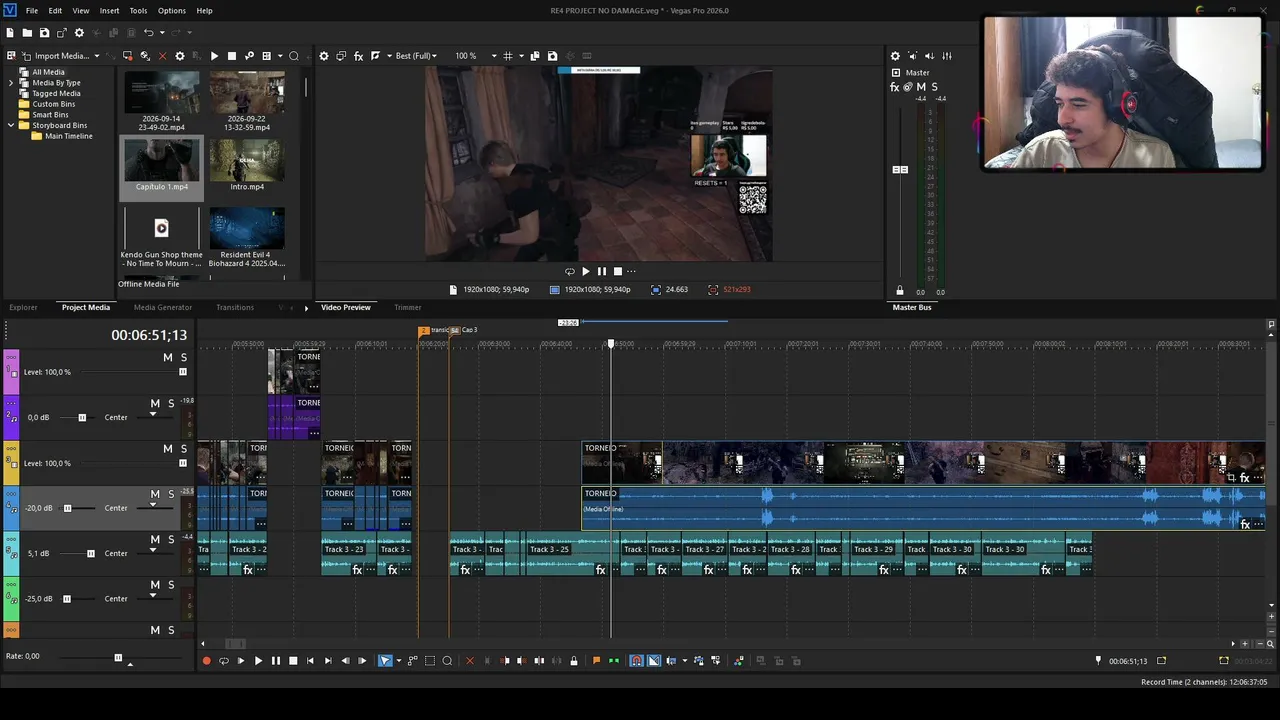Open the Import Media dropdown arrow
The height and width of the screenshot is (720, 1280).
click(x=97, y=56)
